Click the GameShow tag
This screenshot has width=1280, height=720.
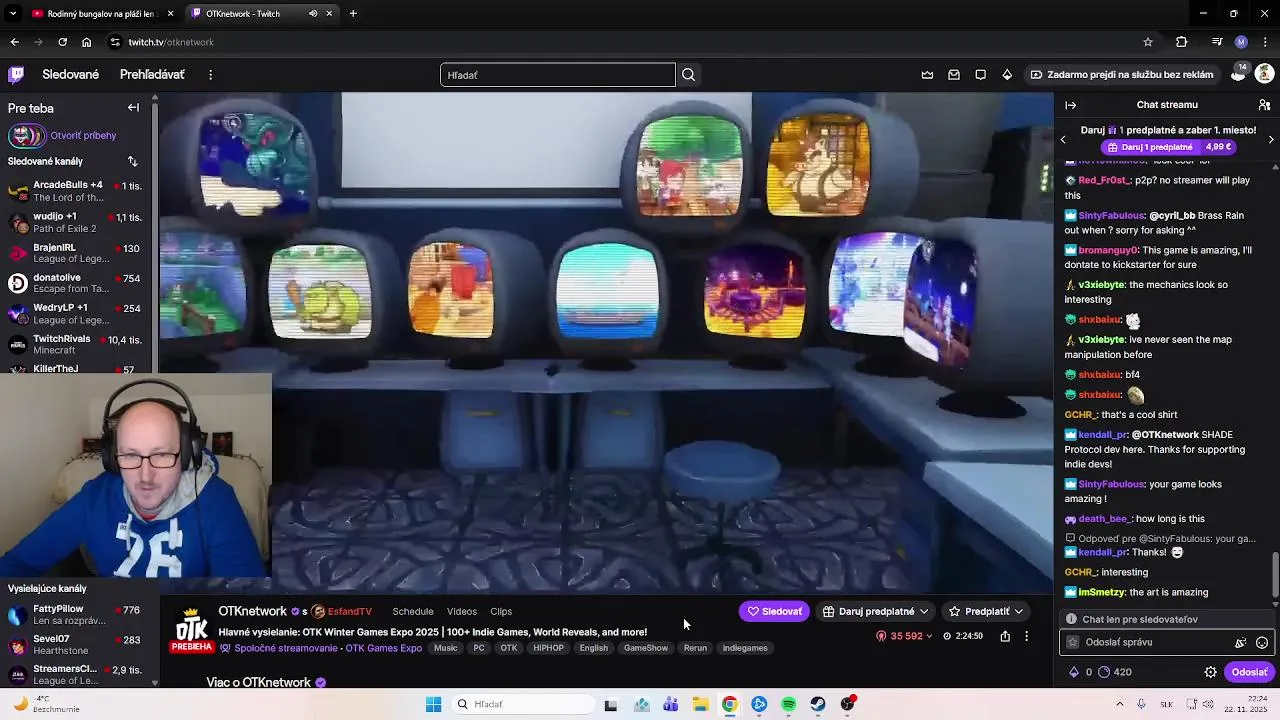646,648
